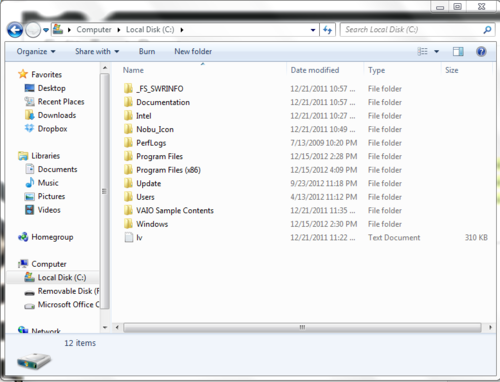Open the Music library
This screenshot has width=500, height=382.
[48, 183]
